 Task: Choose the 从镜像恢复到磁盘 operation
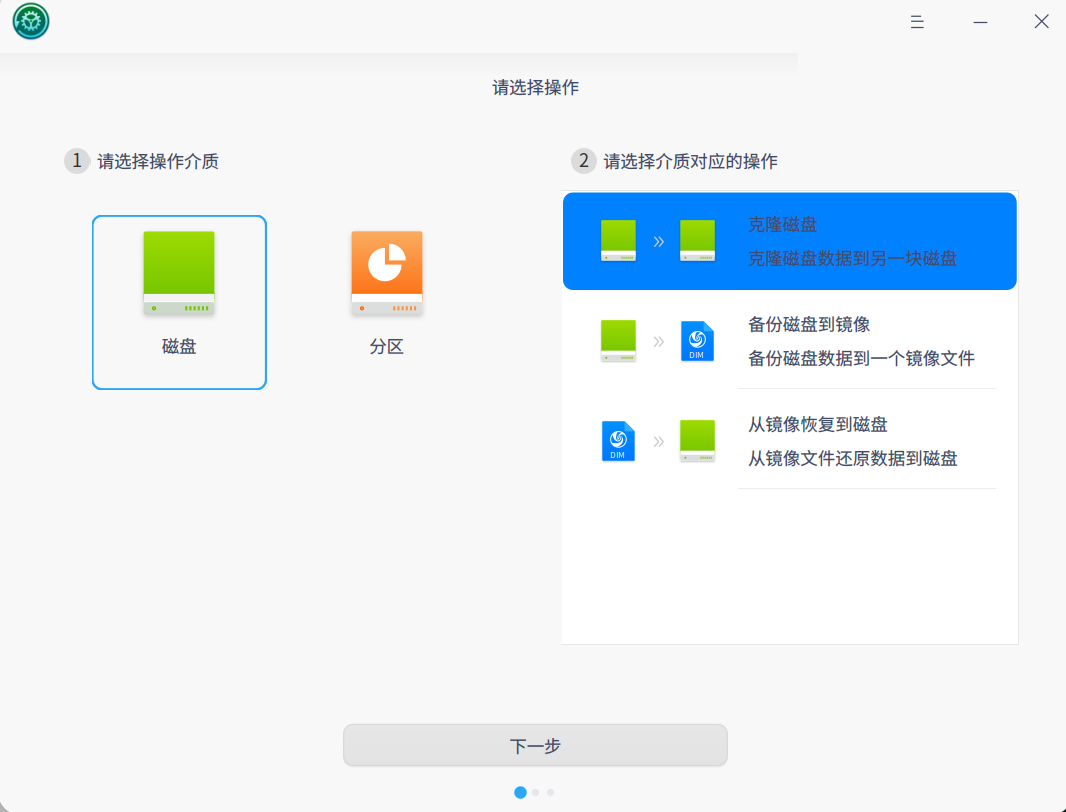click(x=790, y=441)
